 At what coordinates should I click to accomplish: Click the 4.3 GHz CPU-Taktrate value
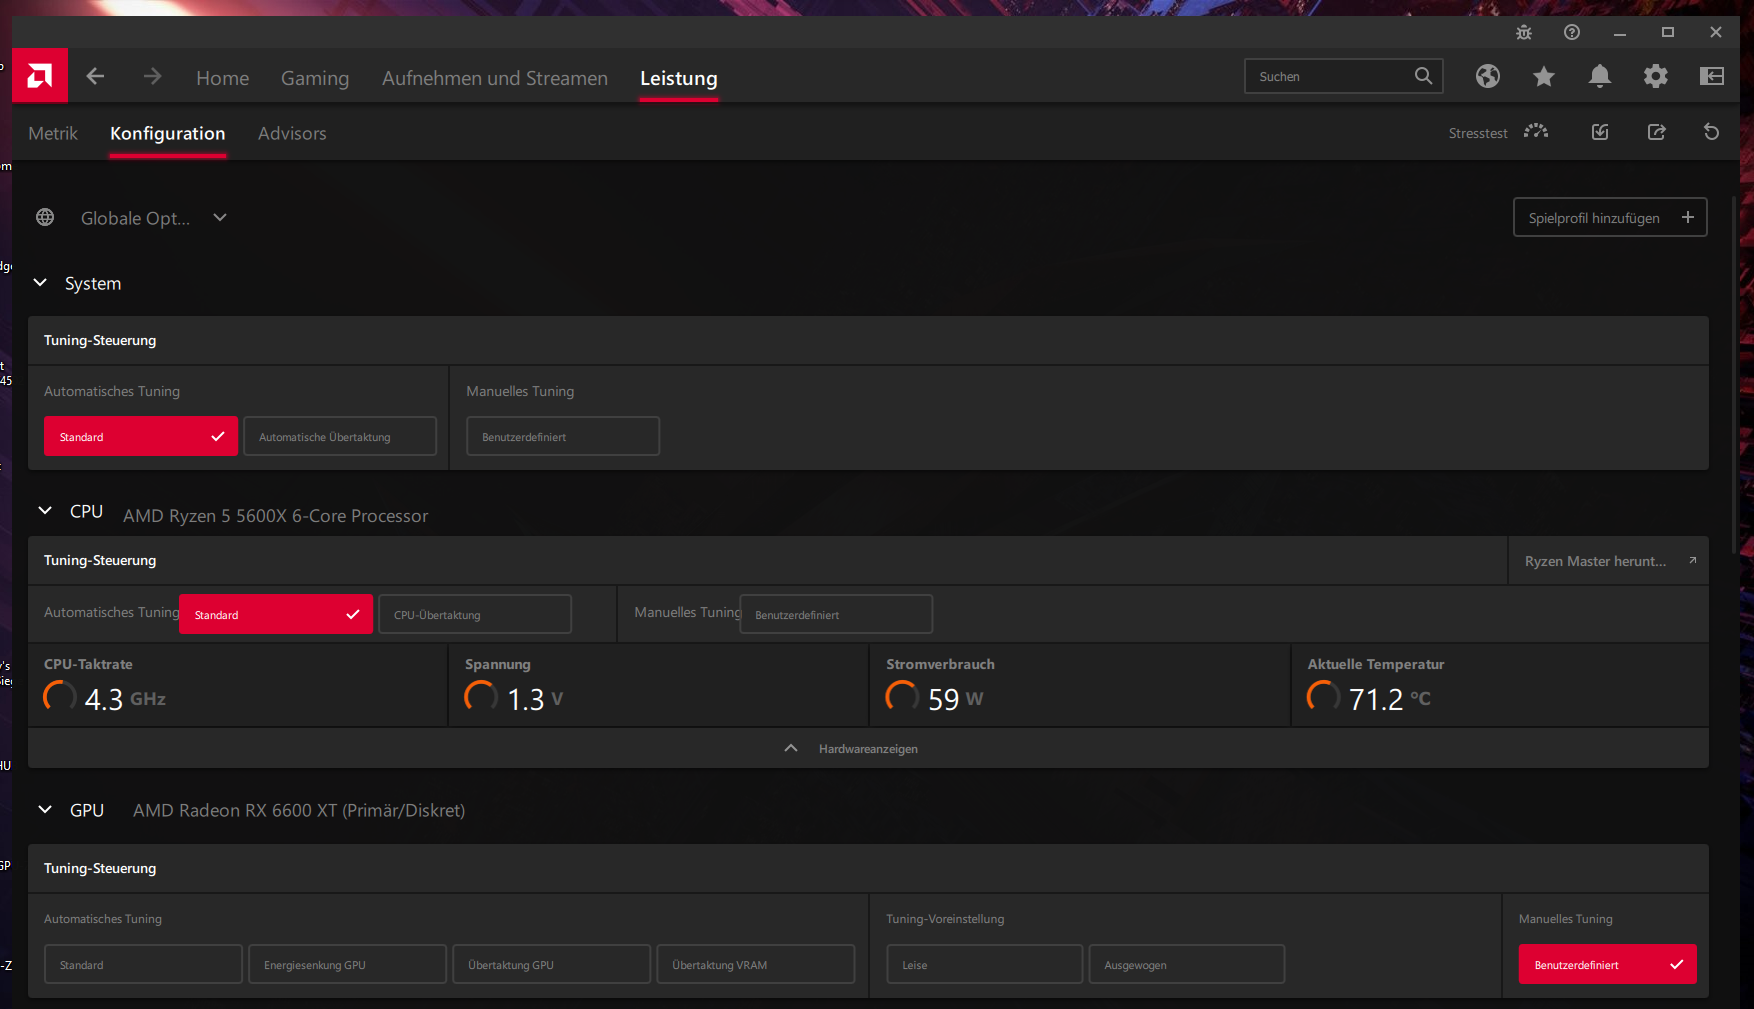coord(125,698)
